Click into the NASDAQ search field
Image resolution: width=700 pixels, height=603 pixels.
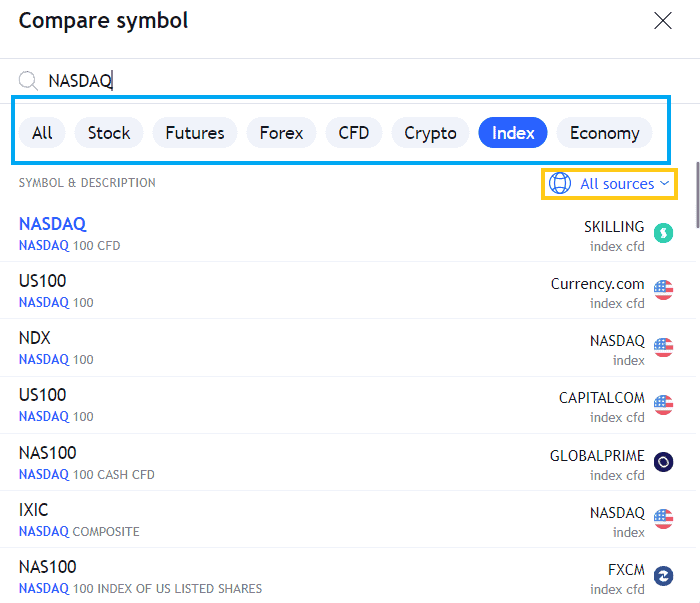pos(348,81)
